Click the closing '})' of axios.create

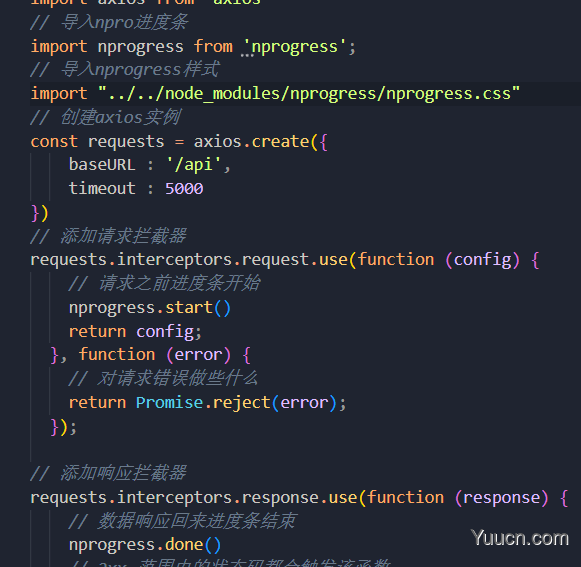pyautogui.click(x=40, y=213)
